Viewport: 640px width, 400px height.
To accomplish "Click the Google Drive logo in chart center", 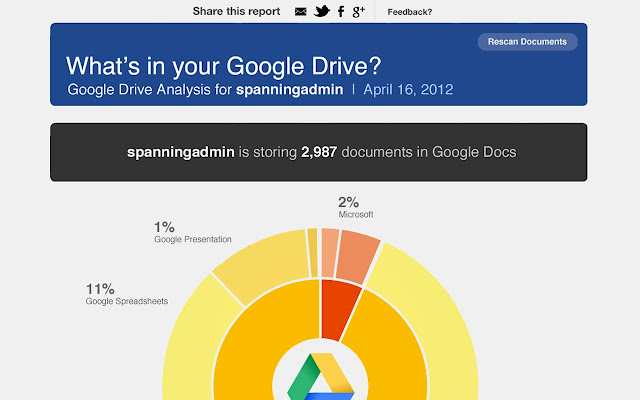I will click(320, 378).
